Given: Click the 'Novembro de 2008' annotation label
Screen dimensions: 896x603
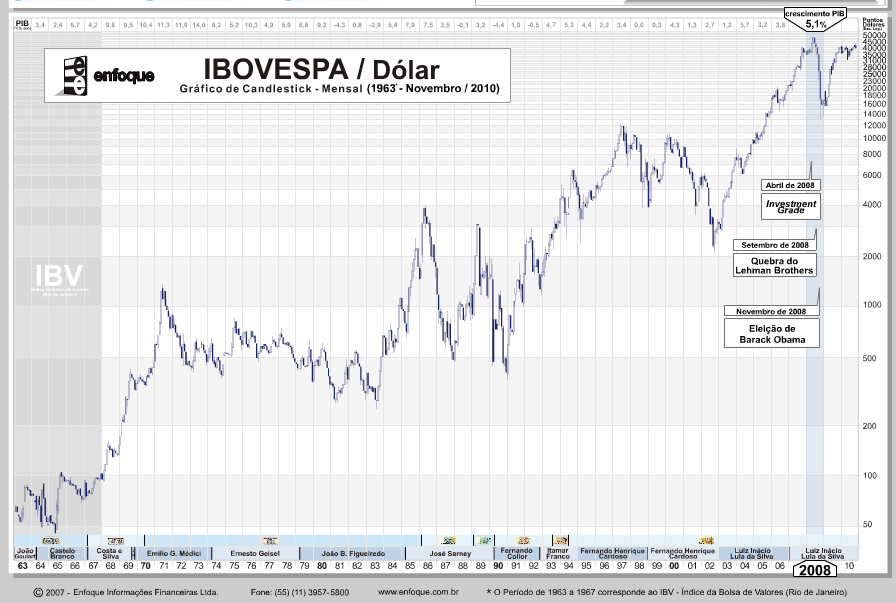Looking at the screenshot, I should pyautogui.click(x=771, y=311).
